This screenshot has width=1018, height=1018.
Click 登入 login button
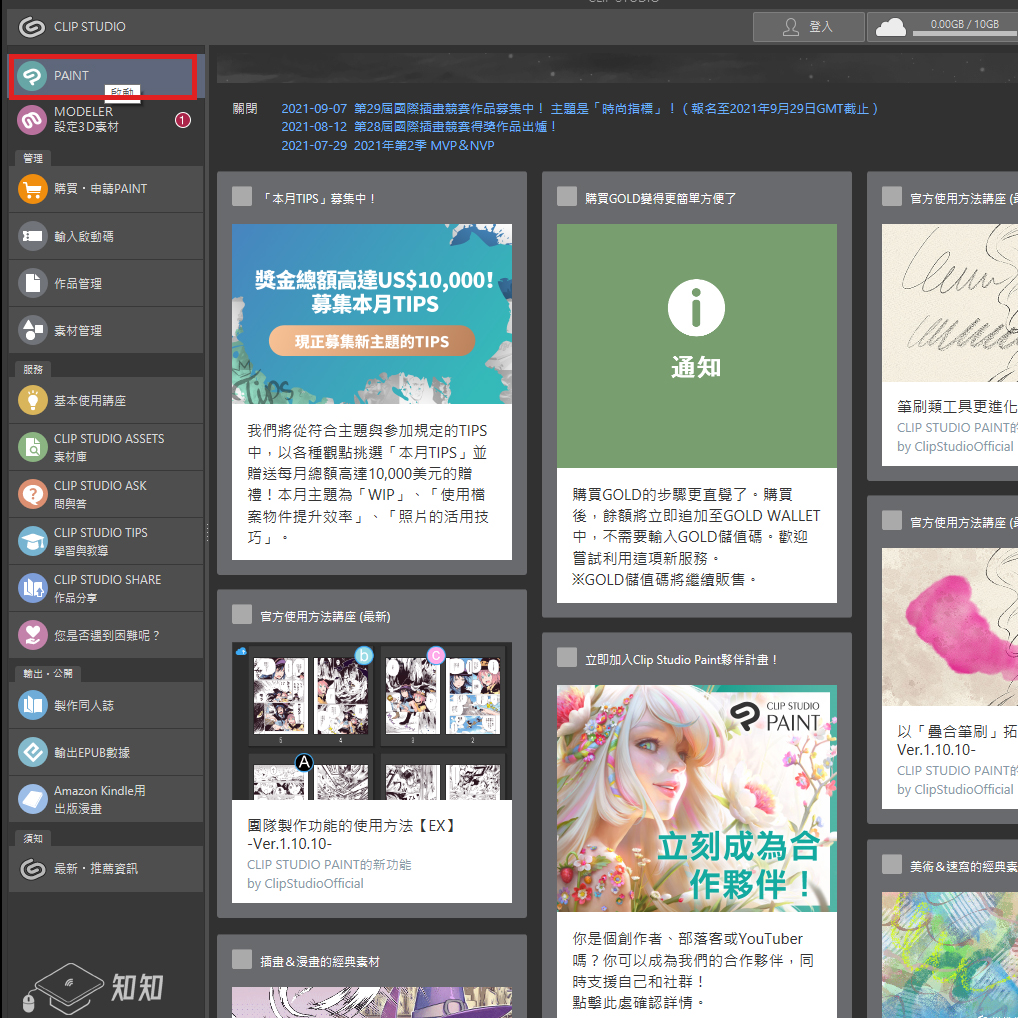pos(808,27)
